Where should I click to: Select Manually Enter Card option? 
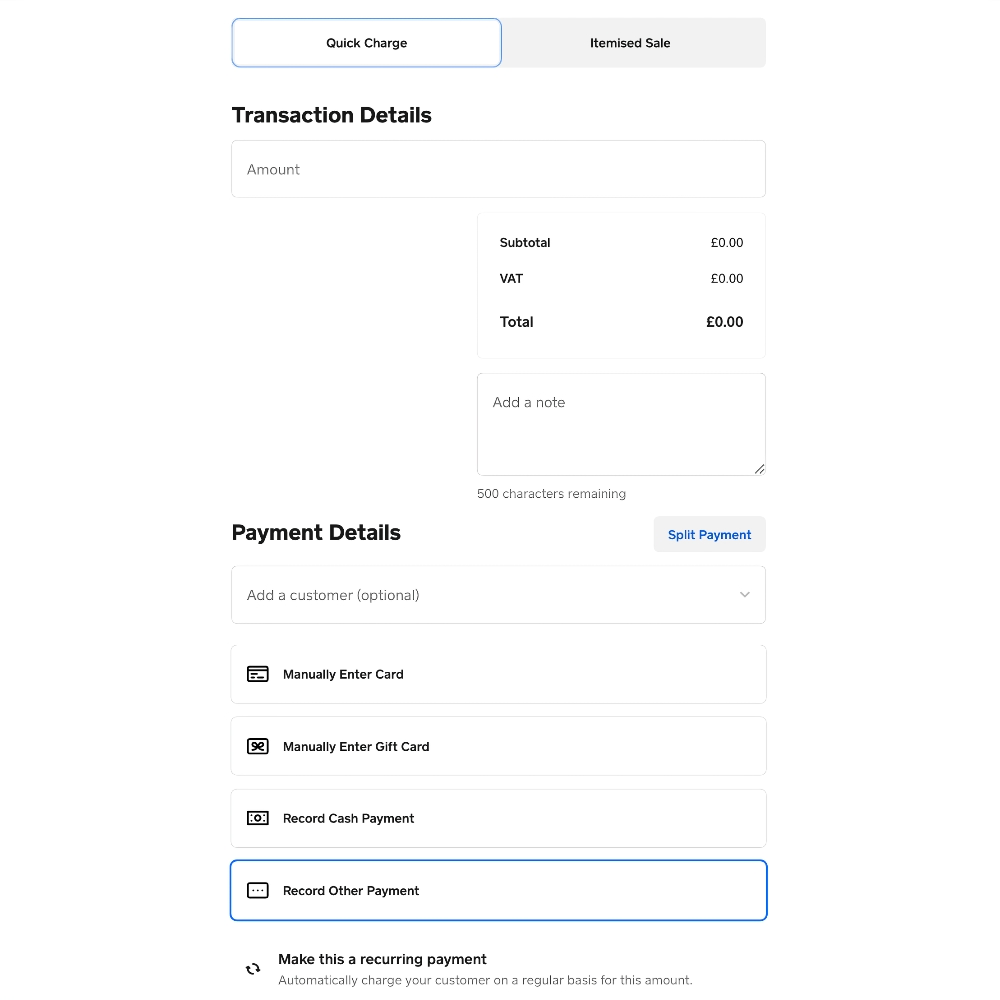[498, 674]
